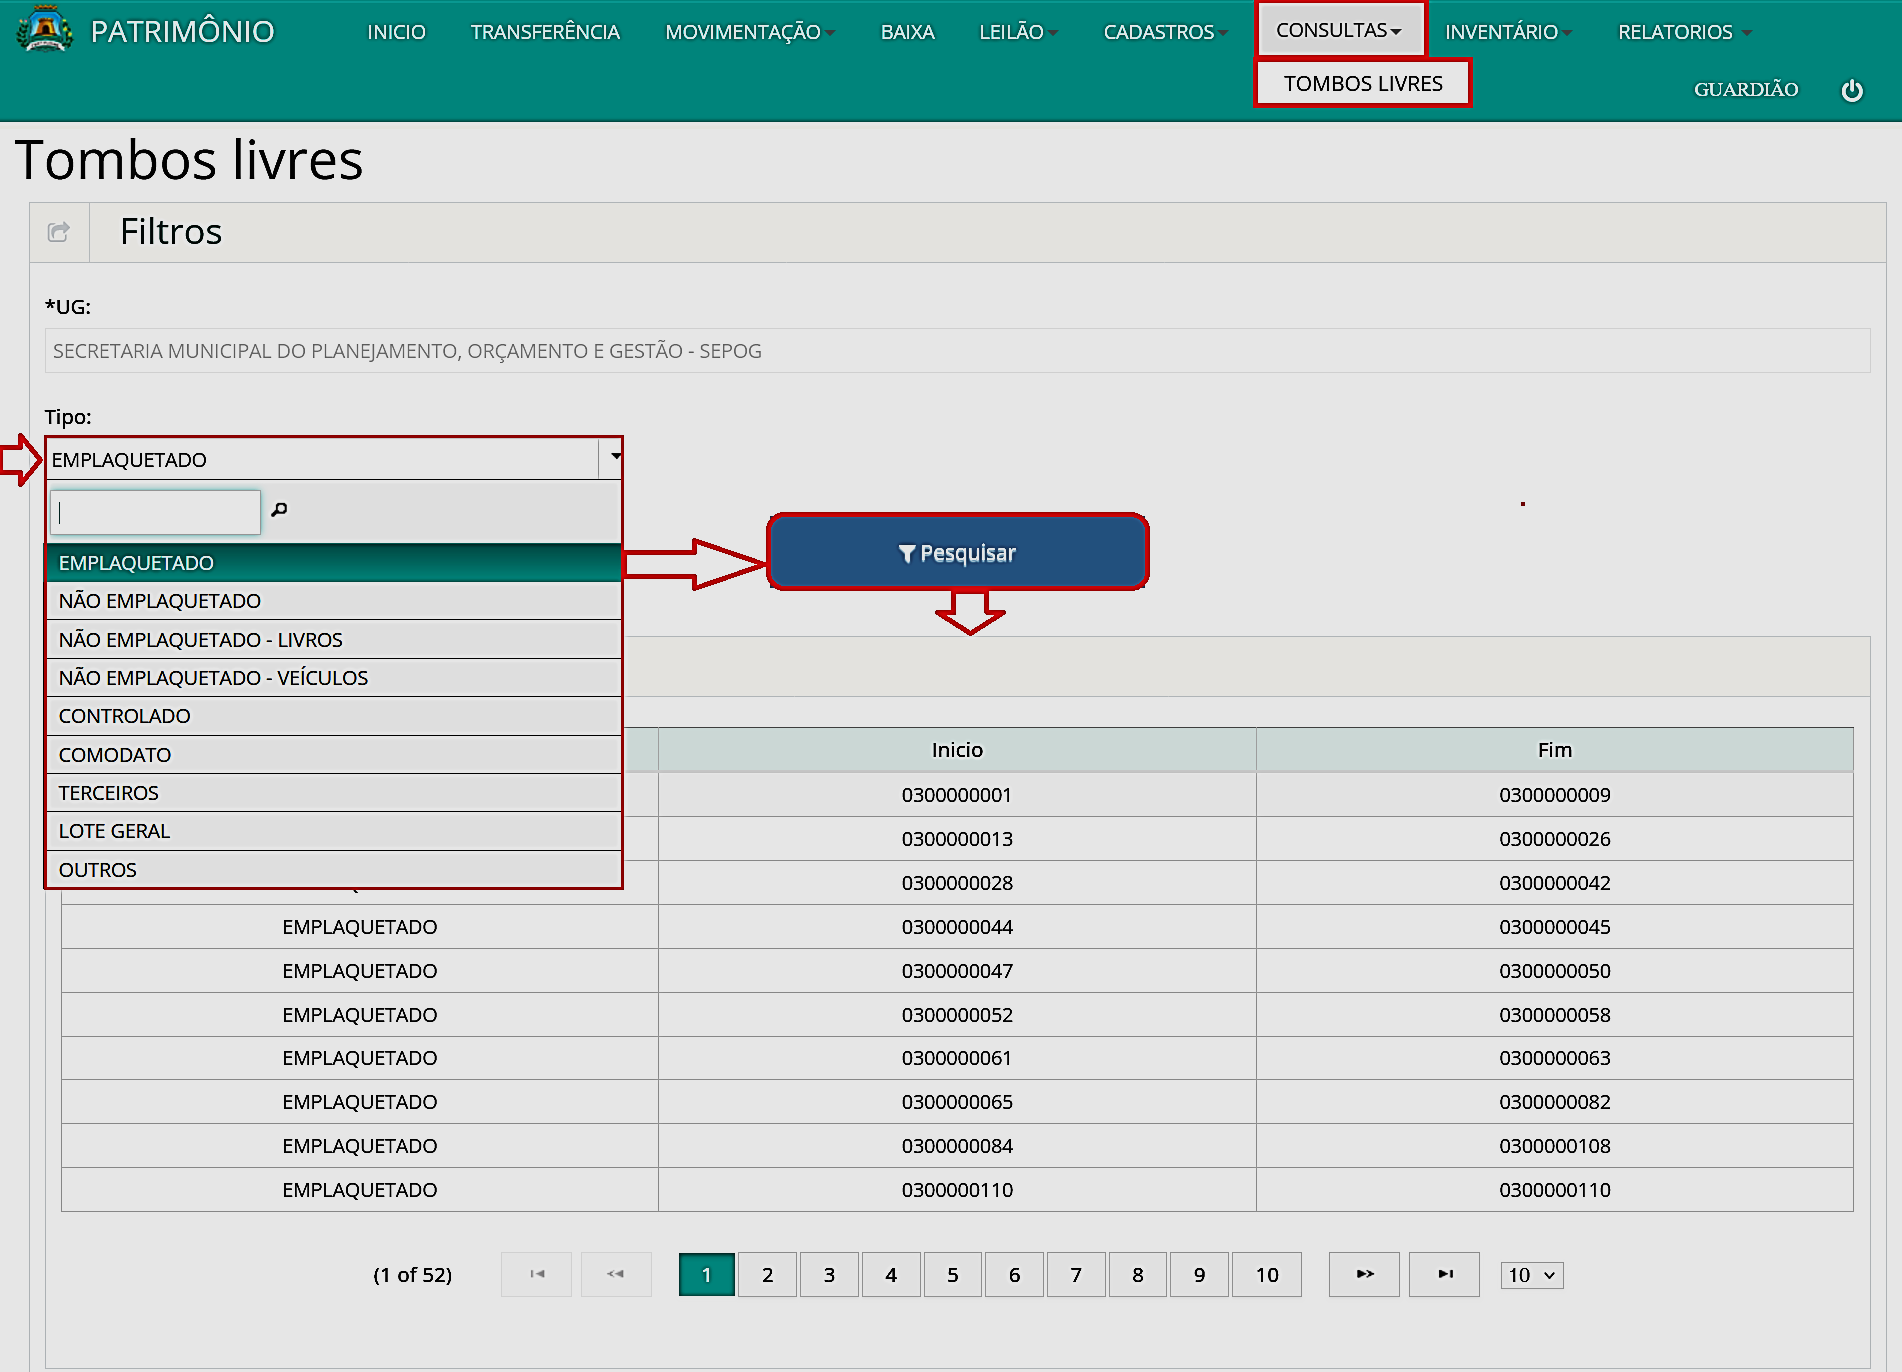Click the power logout icon
The image size is (1902, 1372).
1852,90
